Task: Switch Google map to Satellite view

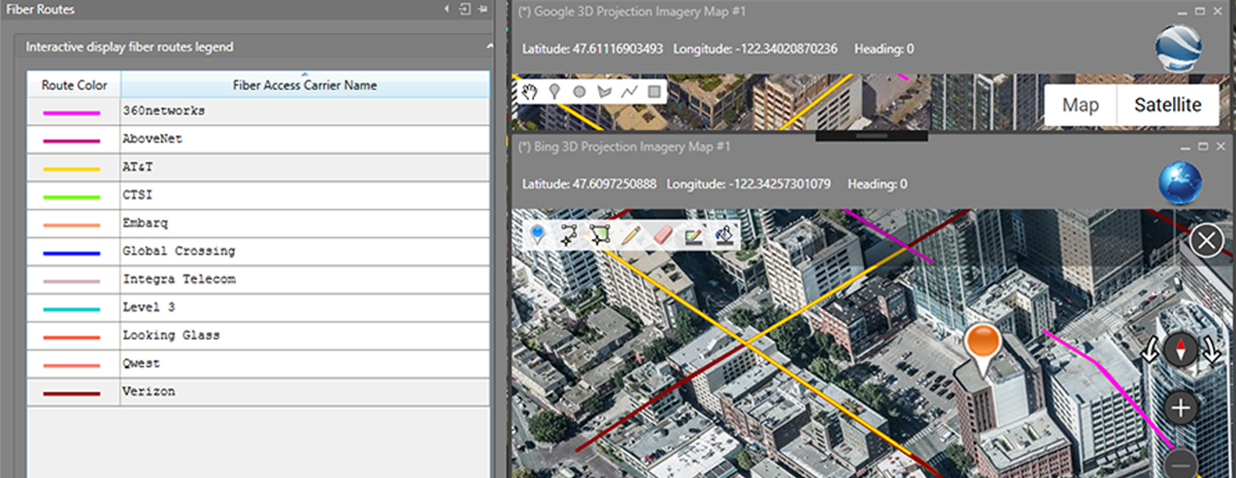Action: click(1167, 105)
